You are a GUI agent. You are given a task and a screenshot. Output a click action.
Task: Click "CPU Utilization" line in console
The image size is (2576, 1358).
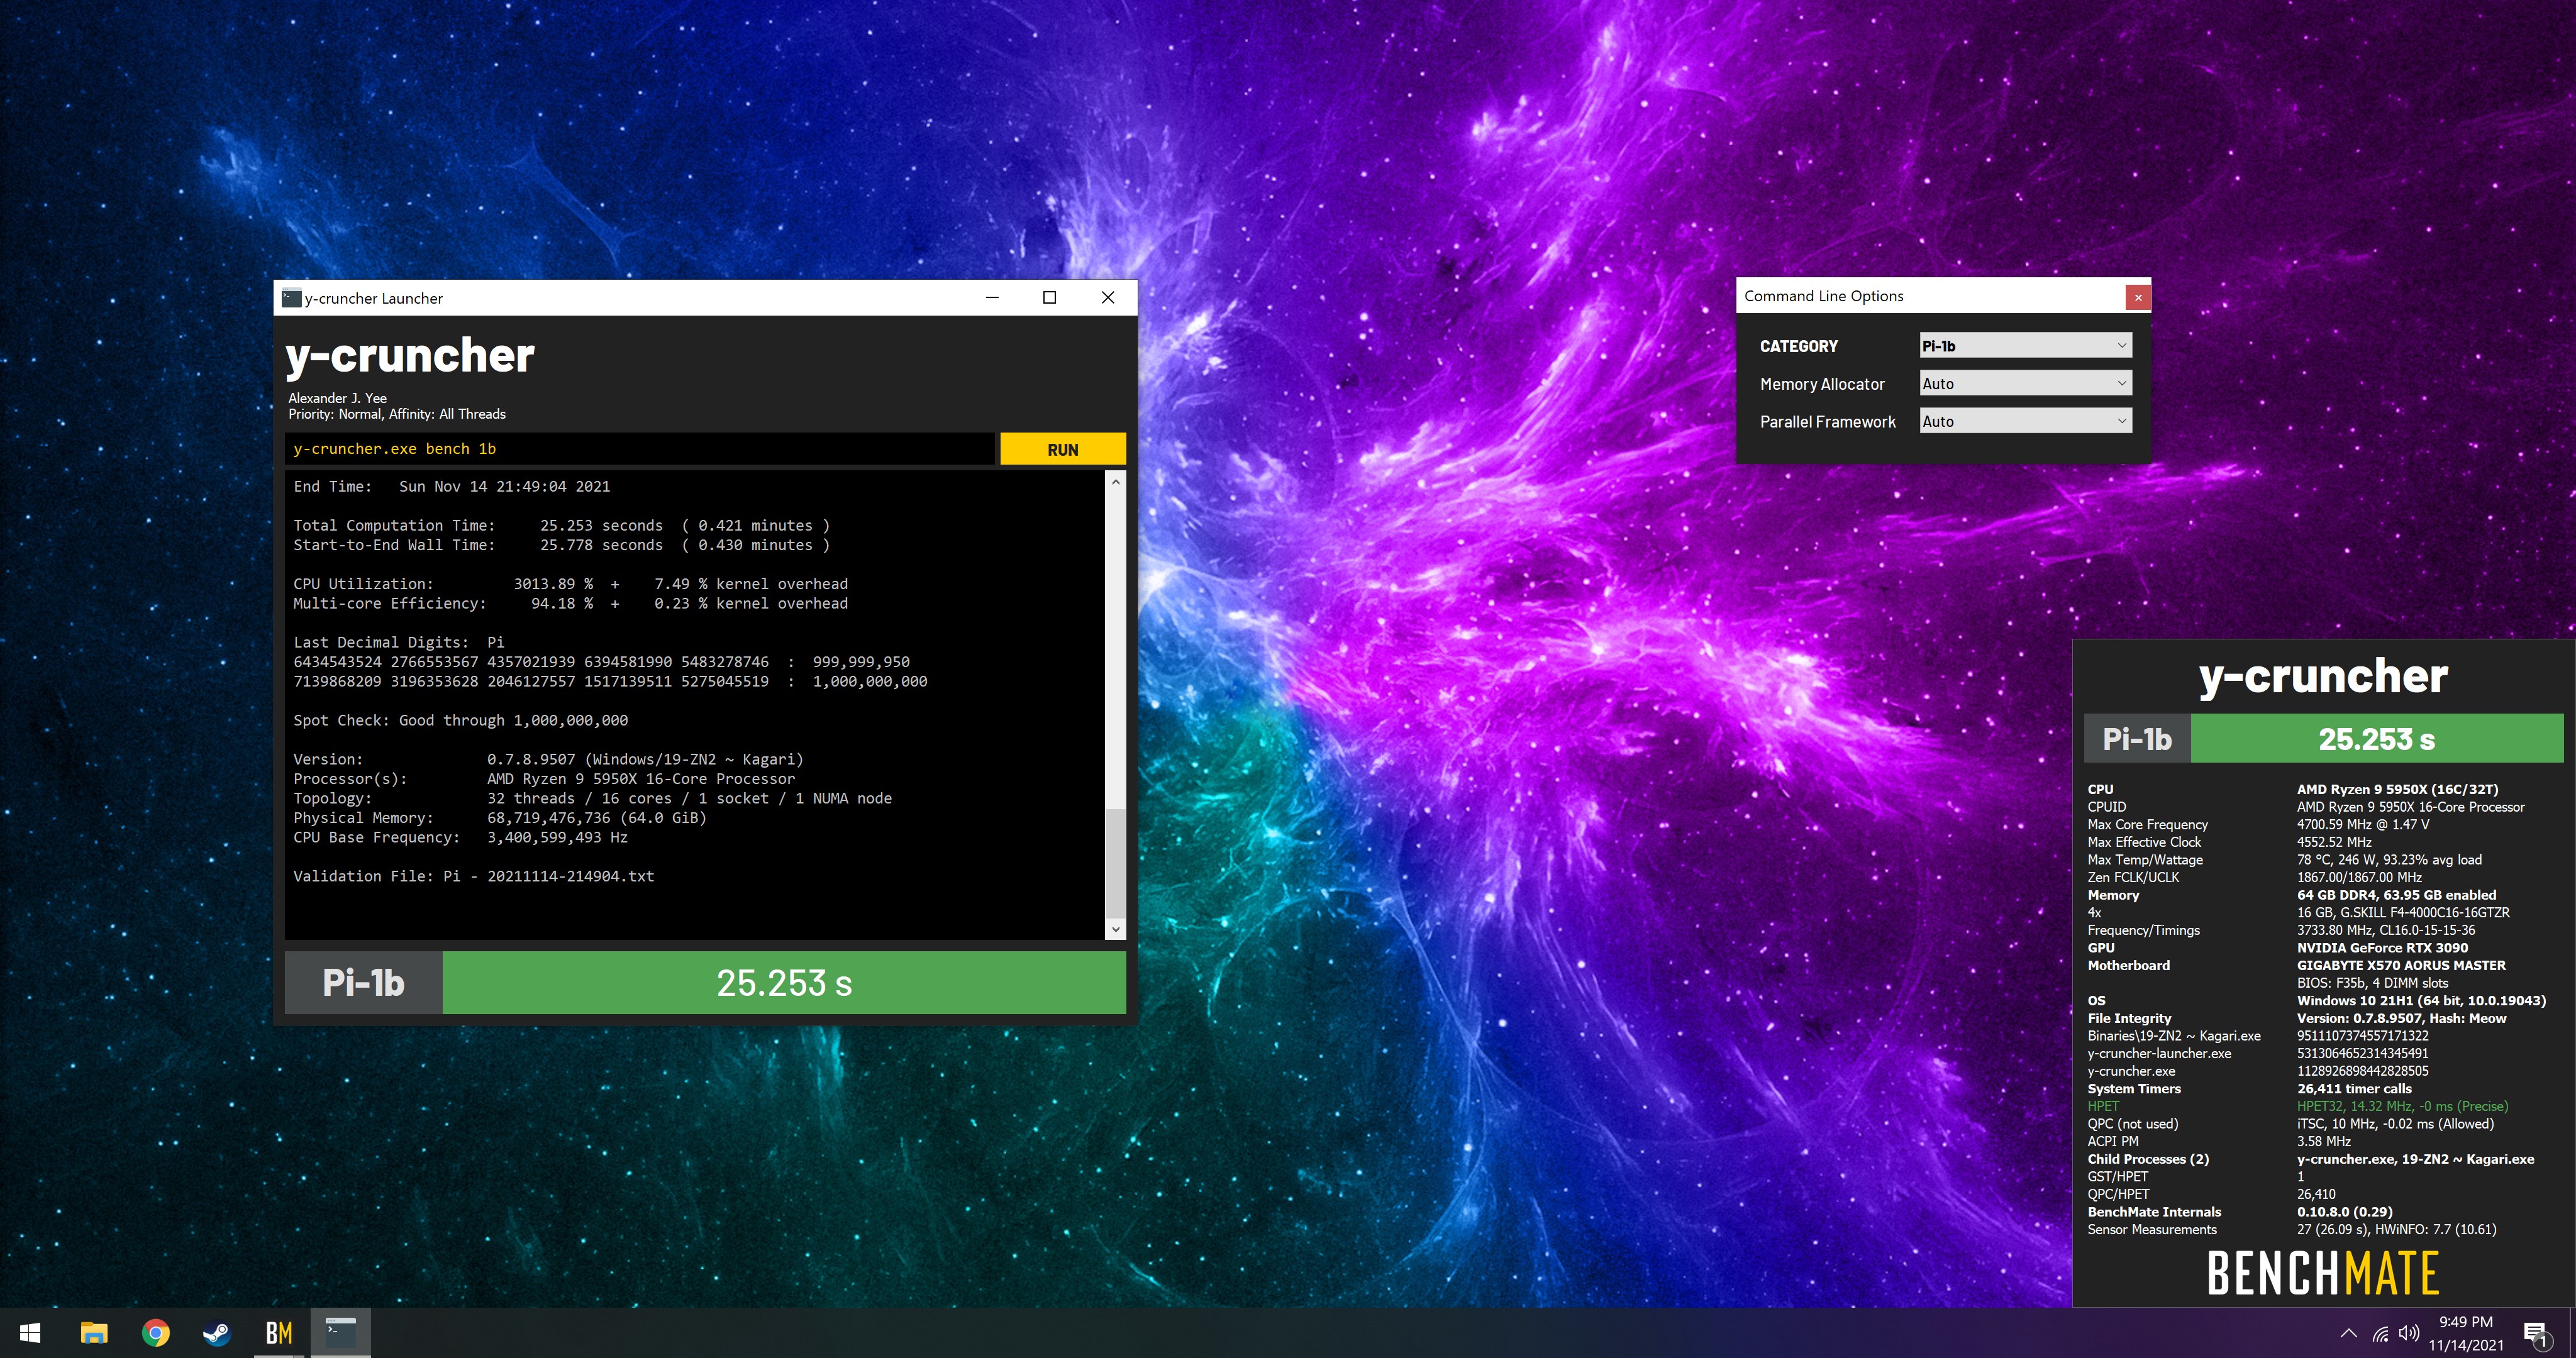[x=570, y=584]
